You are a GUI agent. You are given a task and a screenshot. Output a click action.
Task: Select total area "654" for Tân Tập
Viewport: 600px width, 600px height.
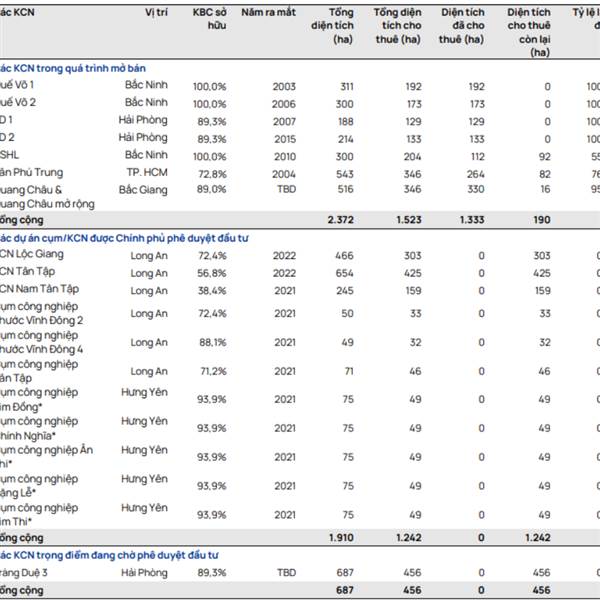[x=344, y=274]
